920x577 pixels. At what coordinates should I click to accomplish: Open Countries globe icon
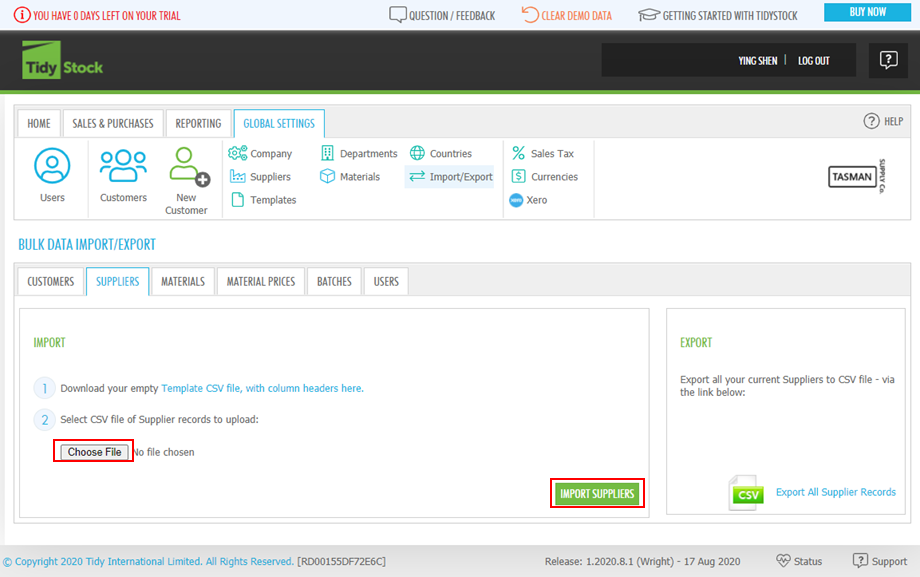click(417, 153)
